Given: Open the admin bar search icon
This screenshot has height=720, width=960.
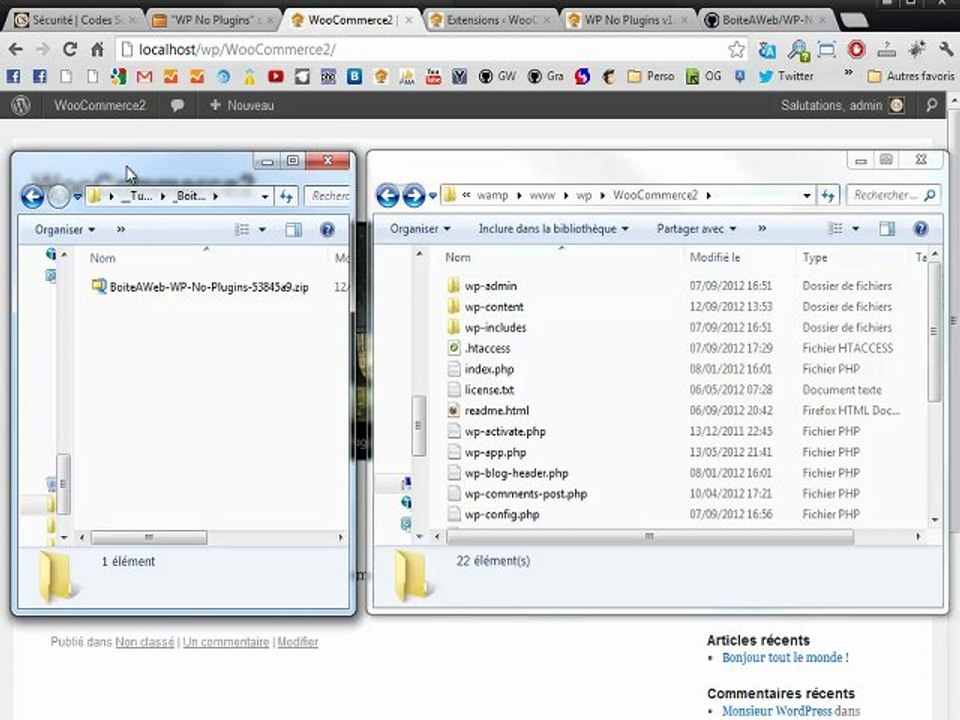Looking at the screenshot, I should pyautogui.click(x=932, y=105).
